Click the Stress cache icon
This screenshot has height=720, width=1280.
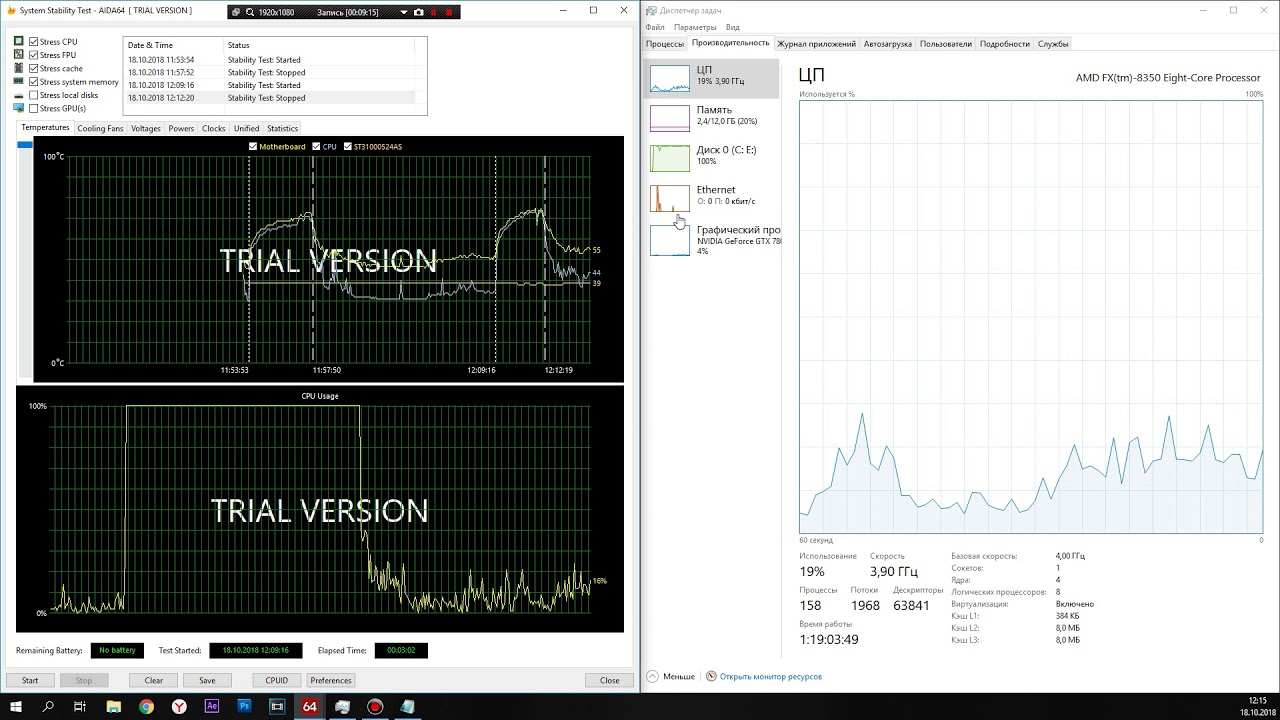pos(19,68)
